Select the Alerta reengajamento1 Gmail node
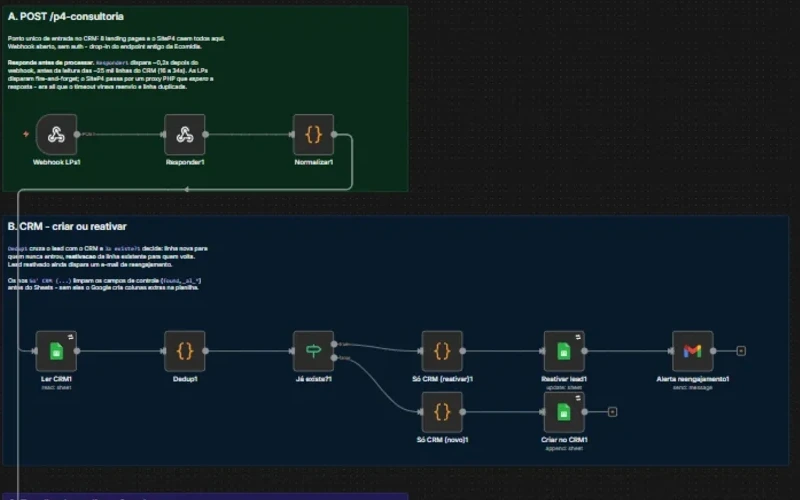 click(x=692, y=351)
